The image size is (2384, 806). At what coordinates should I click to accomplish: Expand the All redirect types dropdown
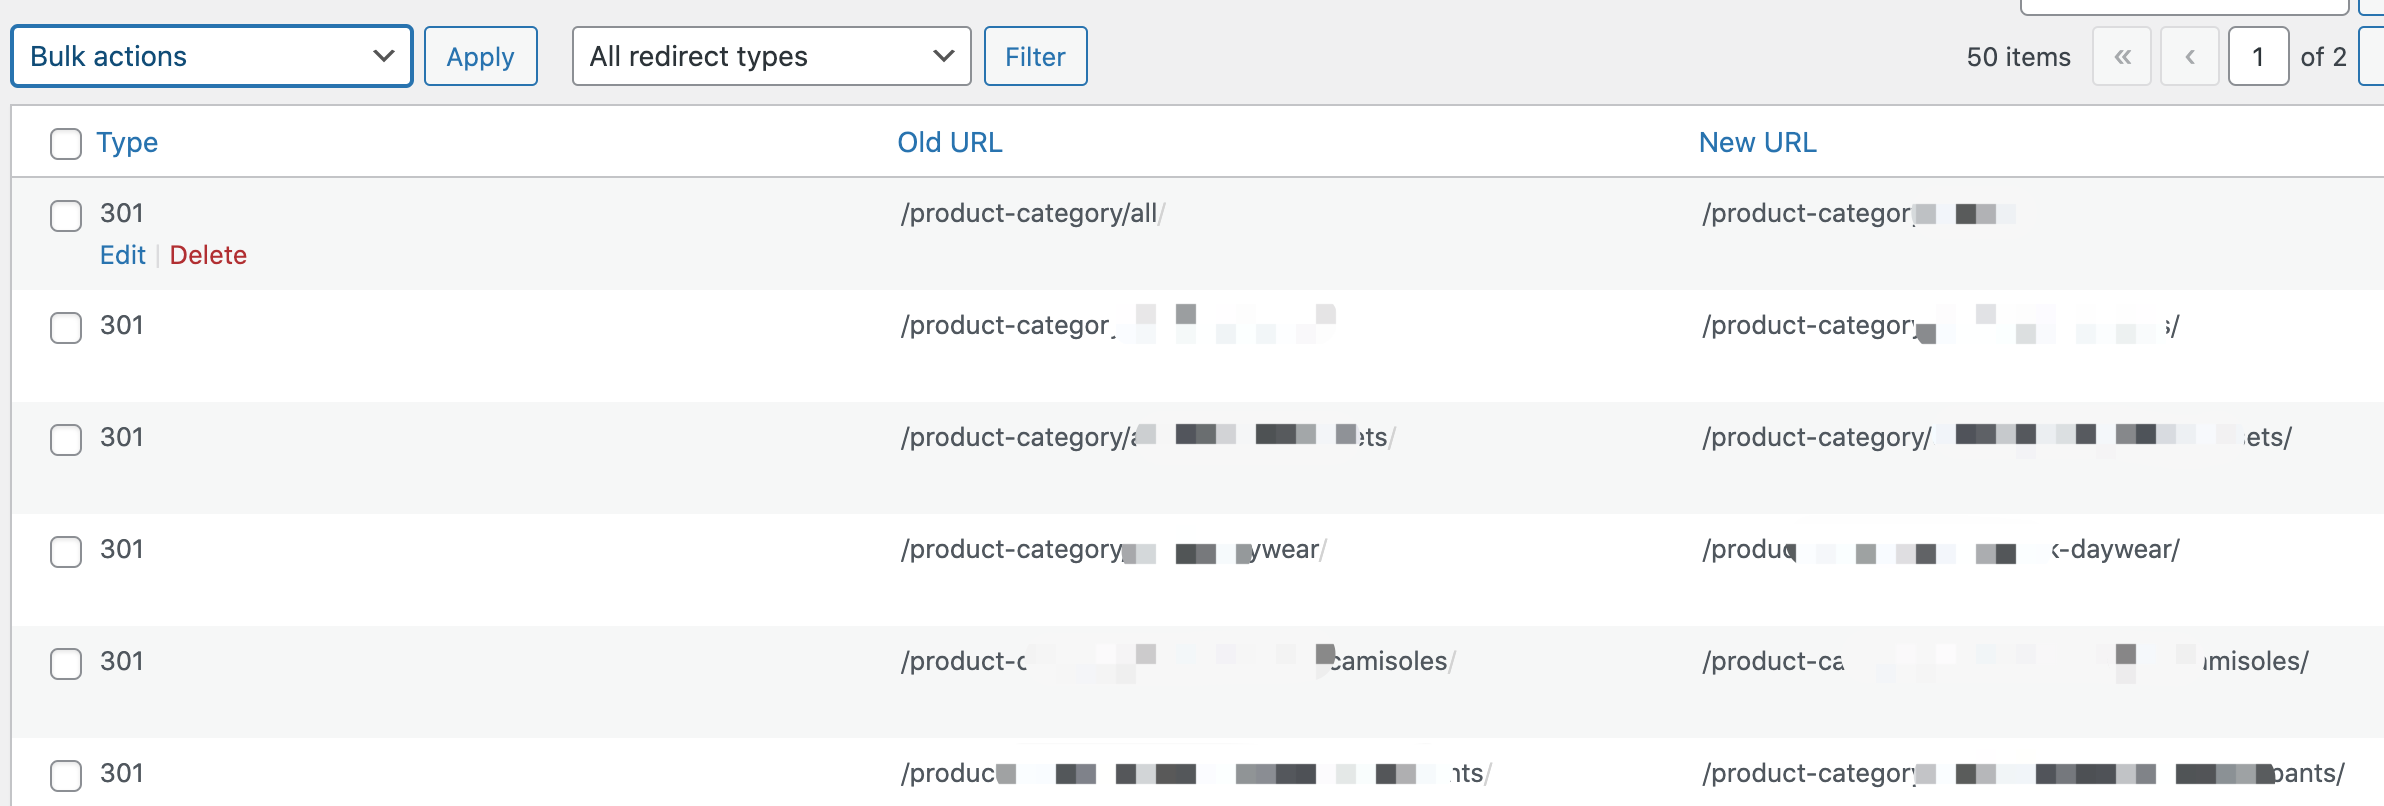770,56
